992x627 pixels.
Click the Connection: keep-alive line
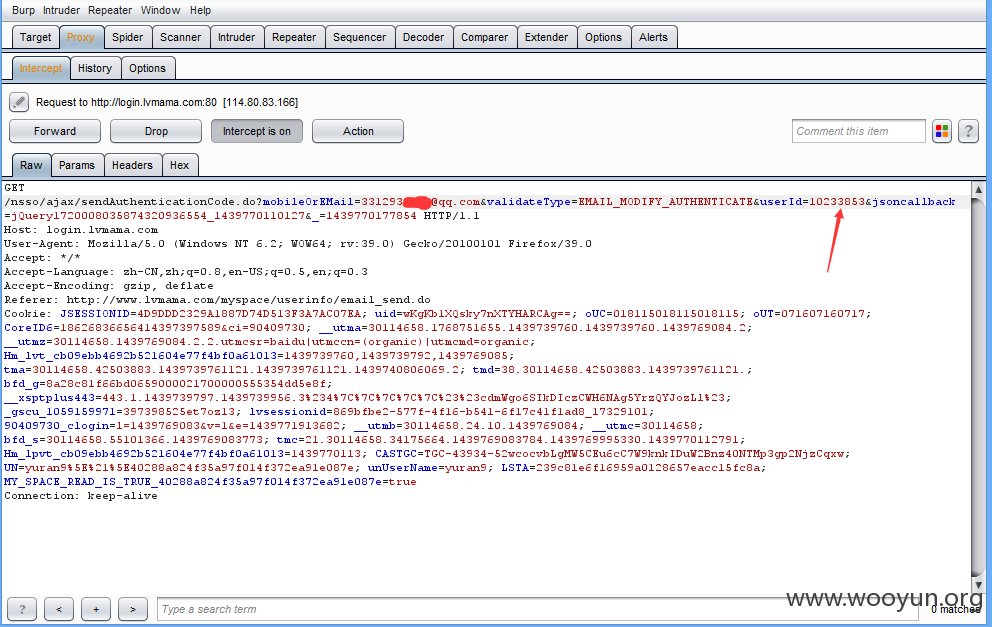click(x=81, y=496)
